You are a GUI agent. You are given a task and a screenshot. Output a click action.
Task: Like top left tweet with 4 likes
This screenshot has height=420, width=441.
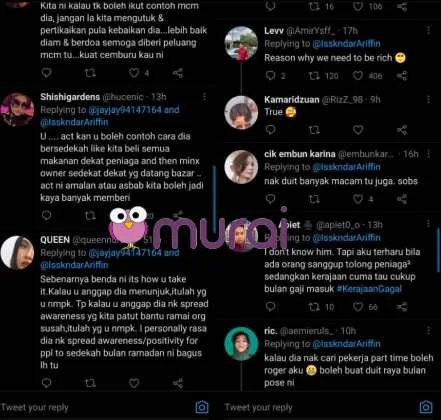click(x=134, y=73)
